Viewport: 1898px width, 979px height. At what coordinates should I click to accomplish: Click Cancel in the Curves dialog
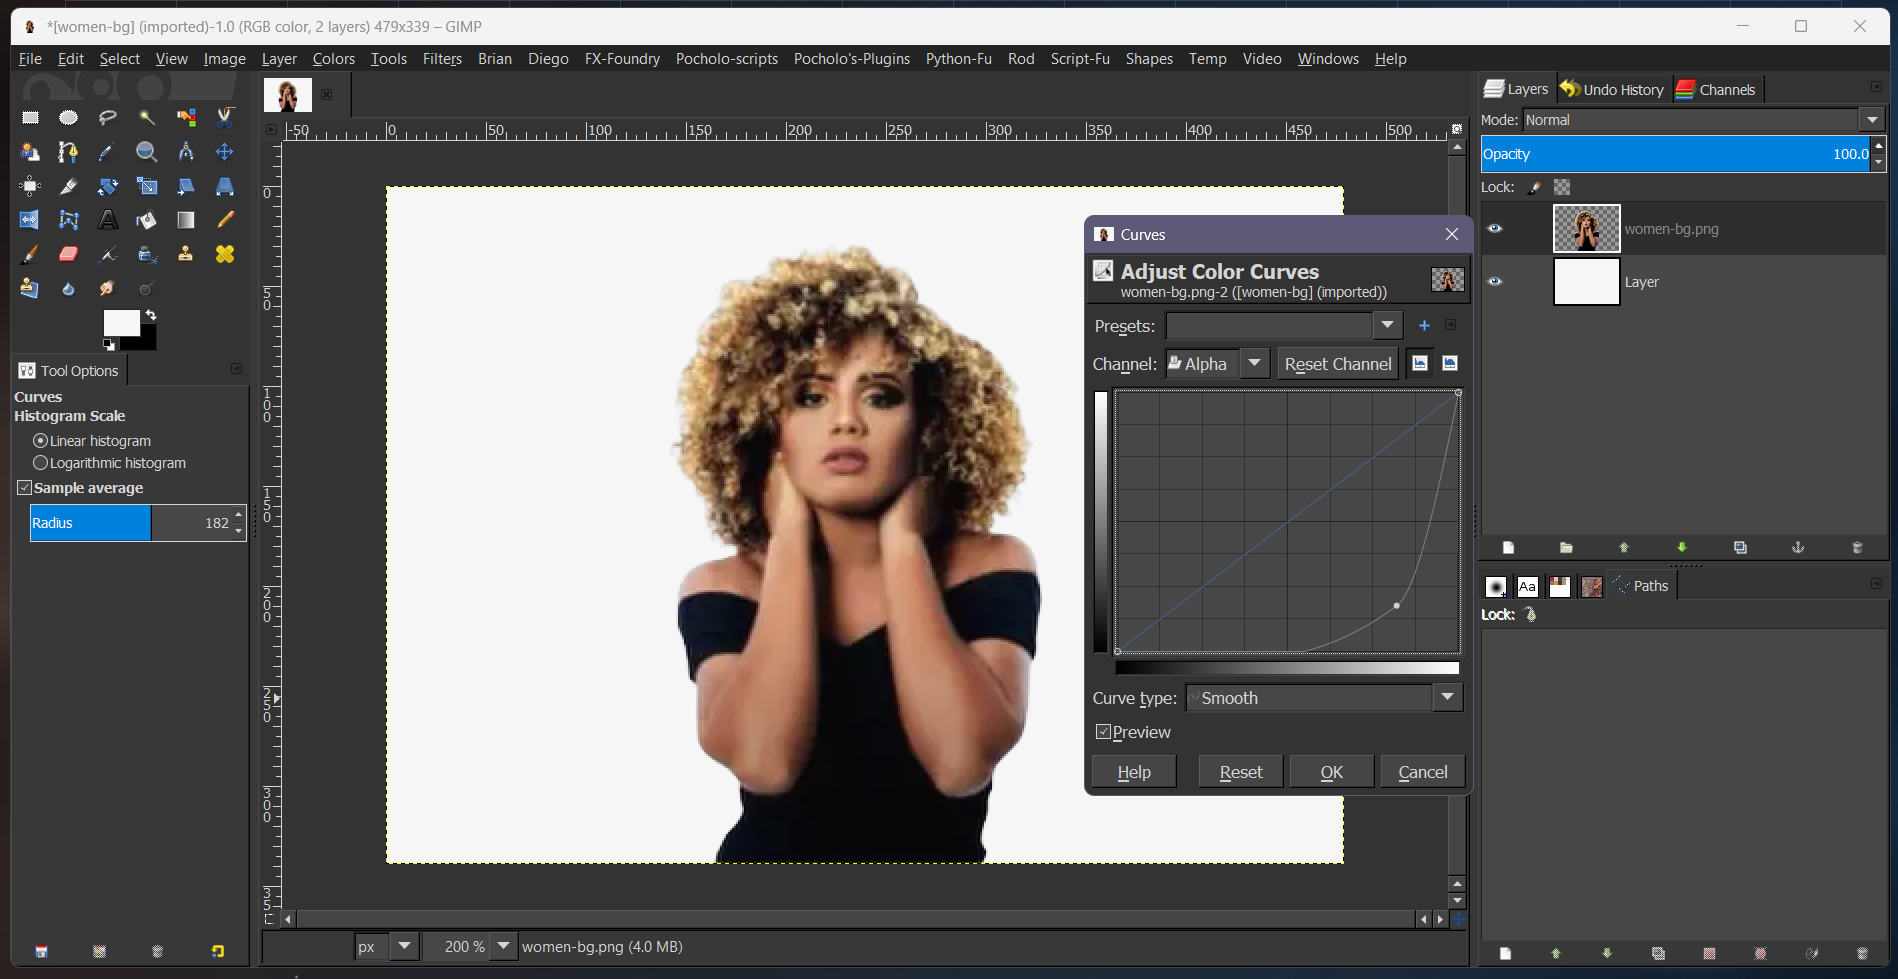point(1422,772)
